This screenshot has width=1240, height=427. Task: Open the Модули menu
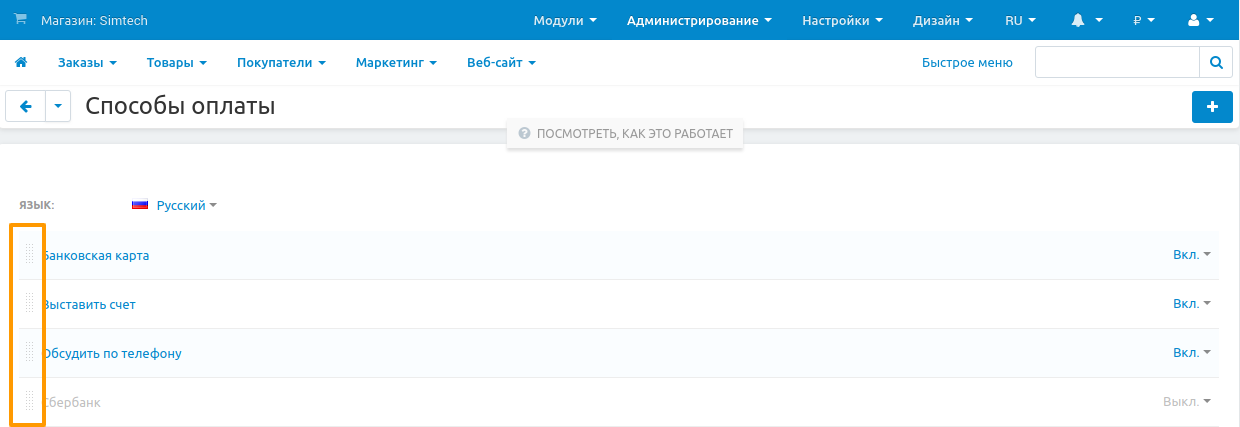(x=565, y=20)
